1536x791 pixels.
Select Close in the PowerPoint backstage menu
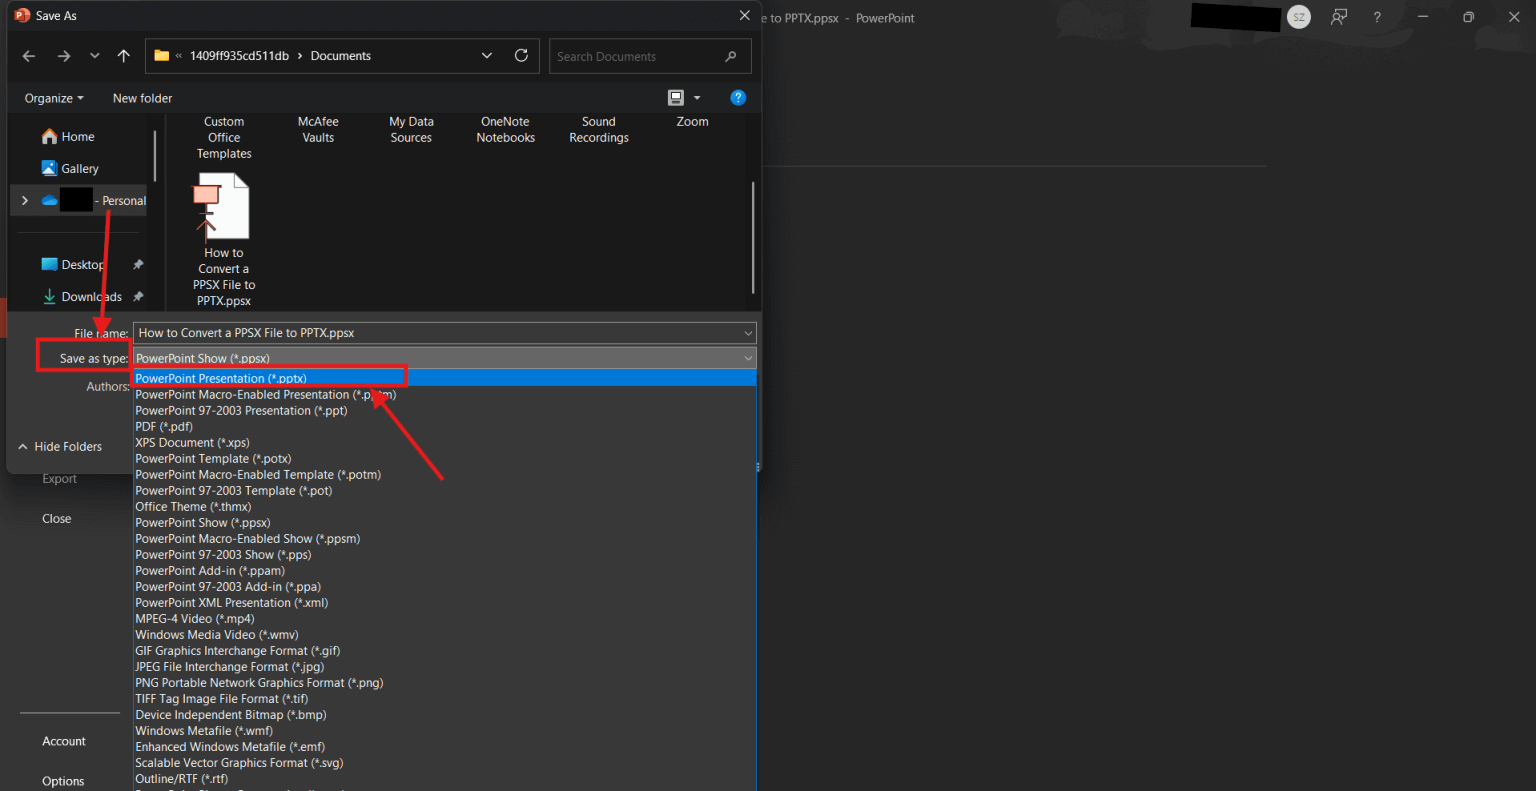[x=56, y=518]
